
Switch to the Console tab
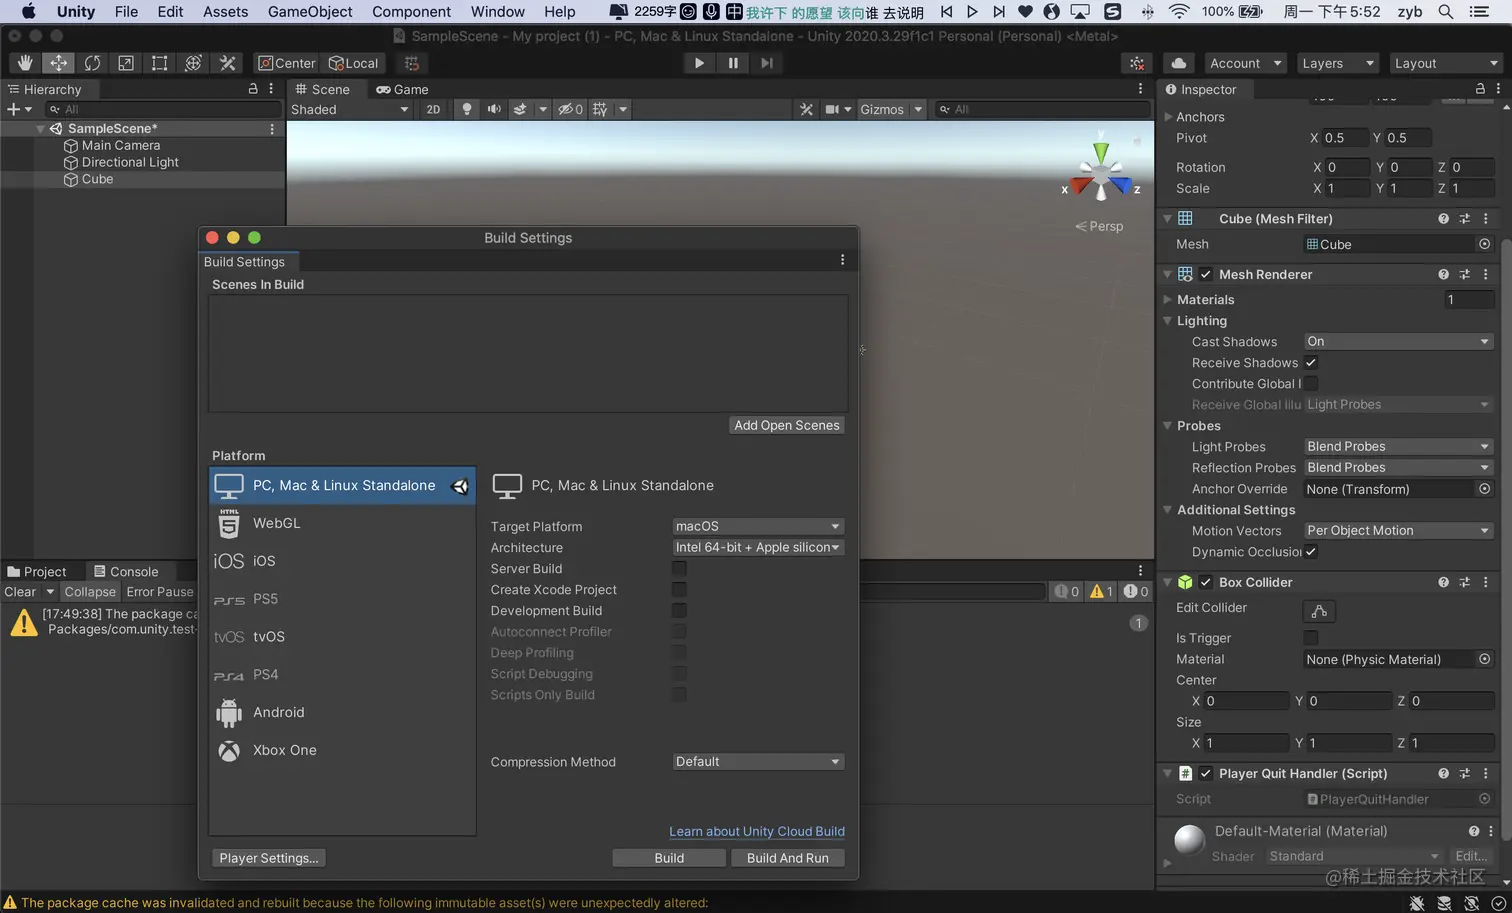[x=126, y=571]
